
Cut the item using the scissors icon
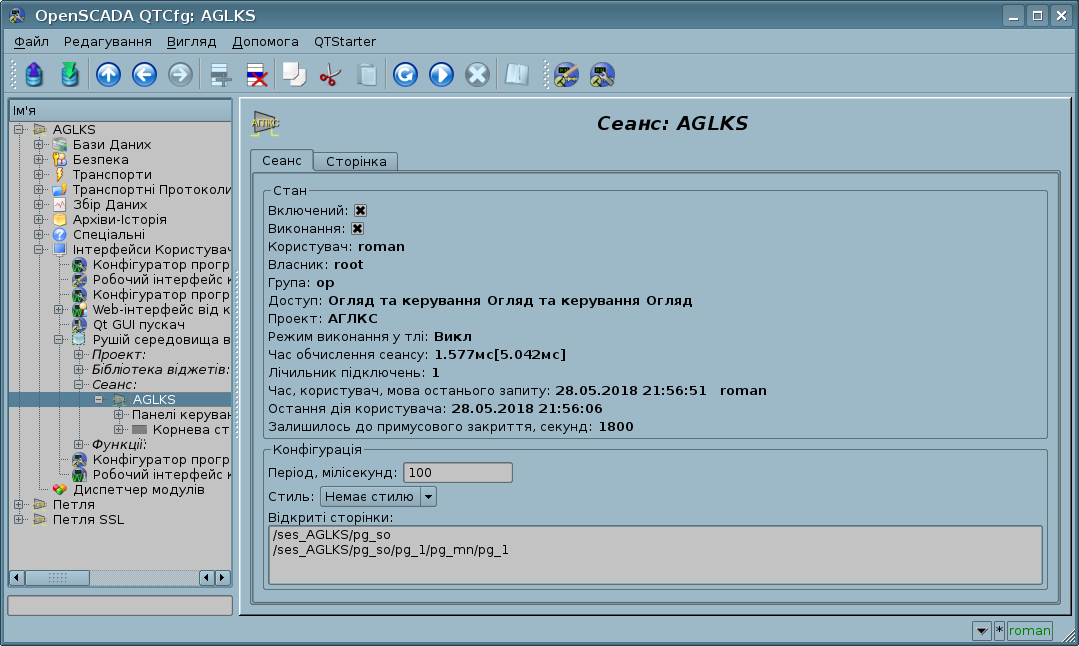tap(330, 74)
